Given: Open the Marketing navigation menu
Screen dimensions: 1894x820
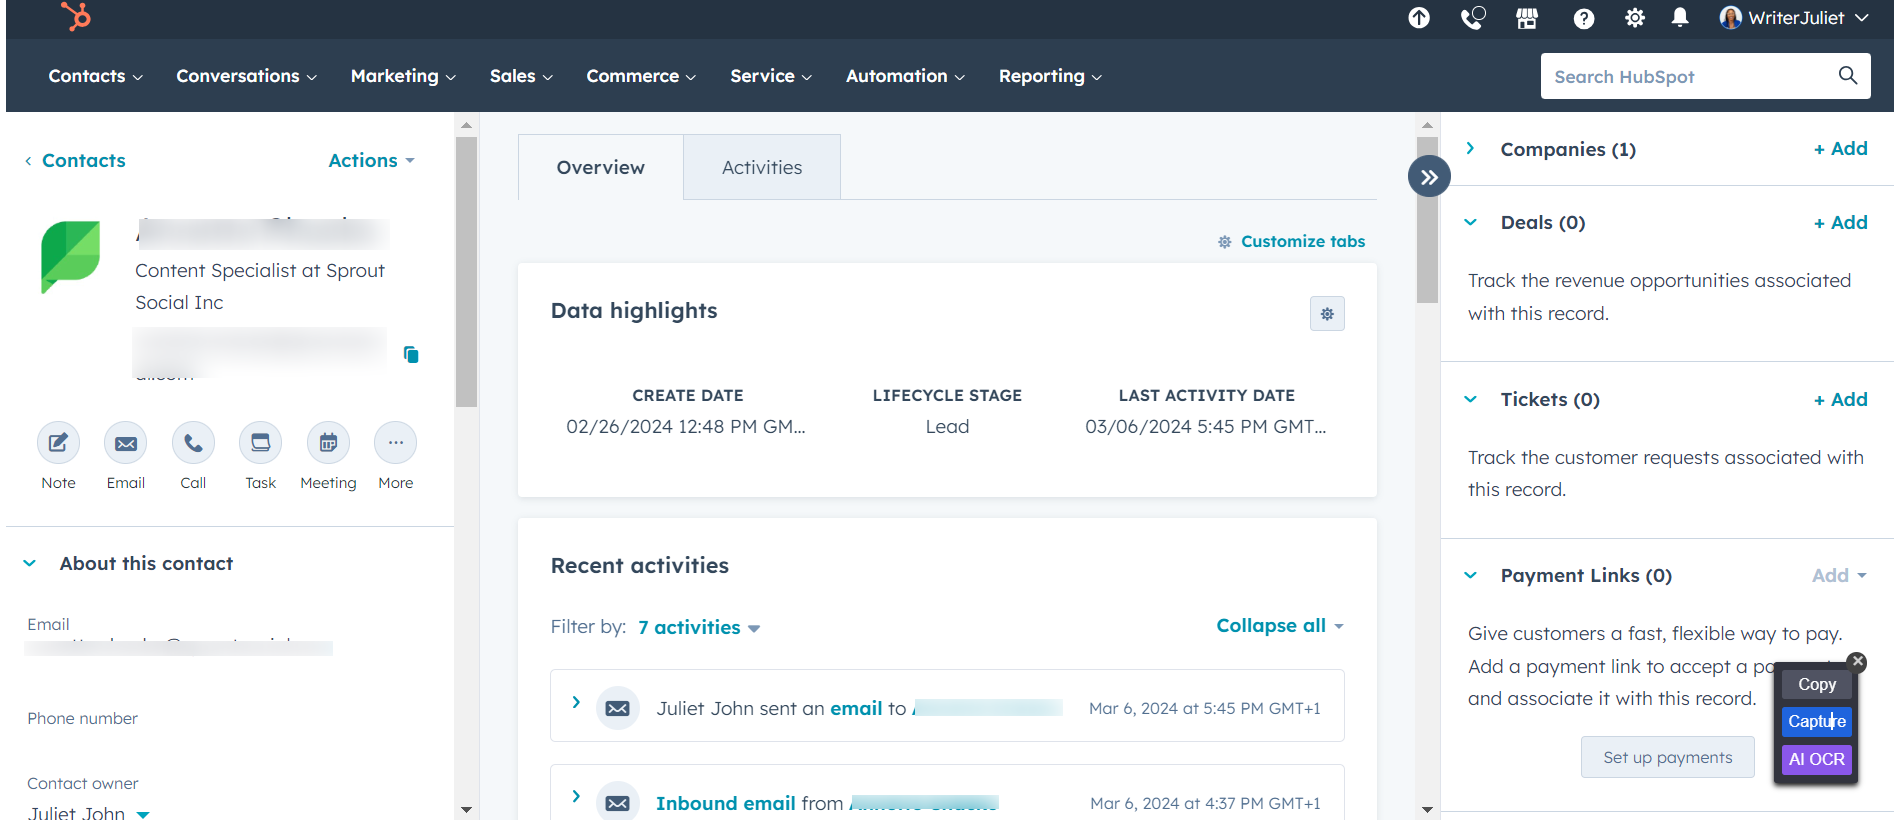Looking at the screenshot, I should pos(403,76).
